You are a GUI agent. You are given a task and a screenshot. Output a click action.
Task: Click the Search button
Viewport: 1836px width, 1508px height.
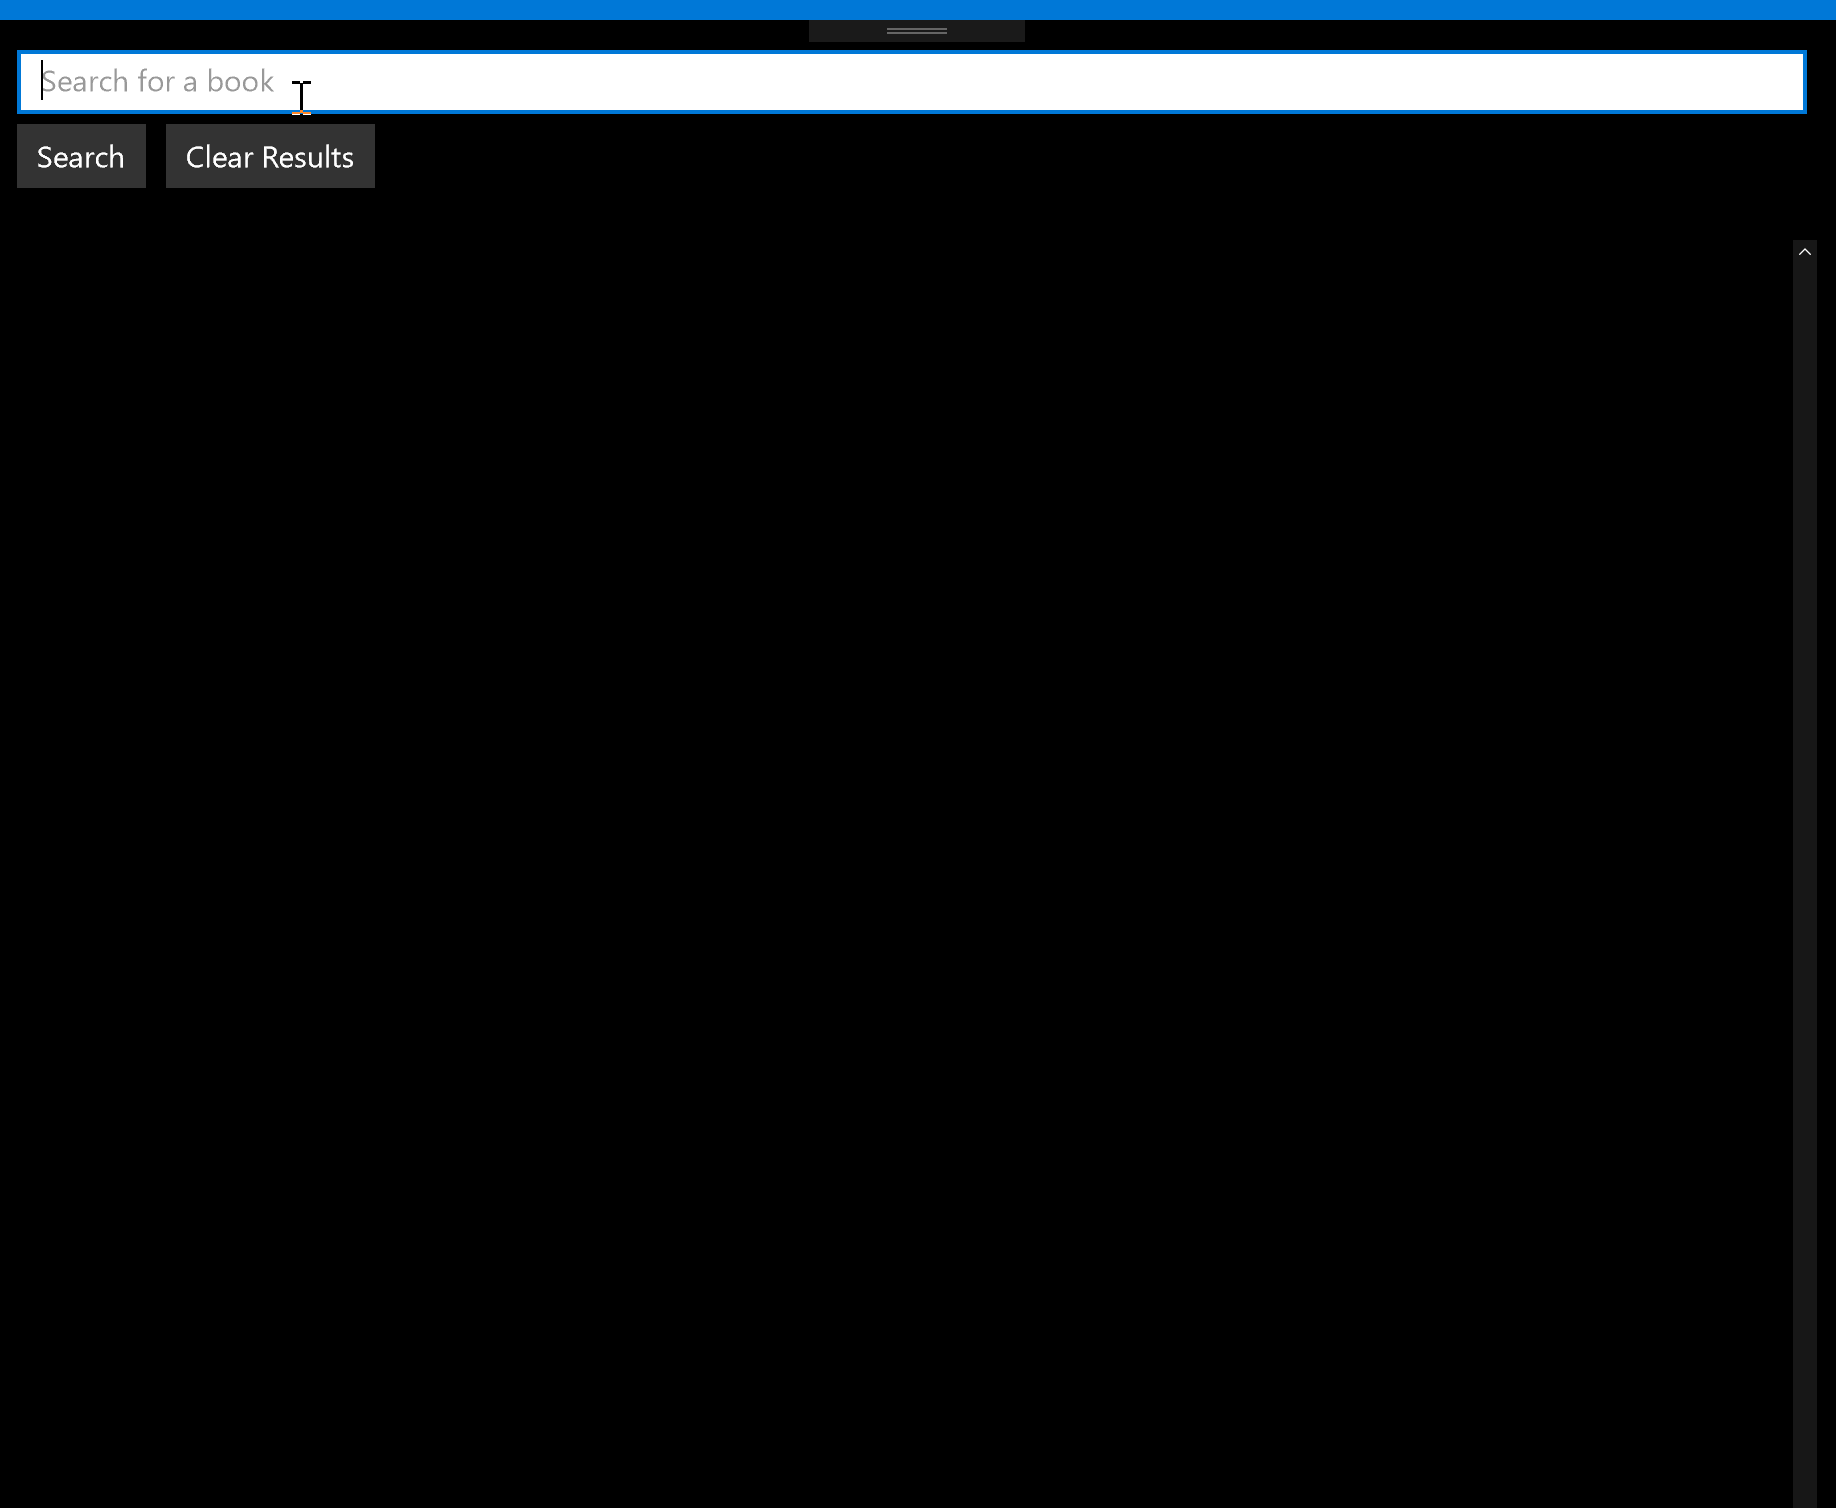[x=81, y=156]
